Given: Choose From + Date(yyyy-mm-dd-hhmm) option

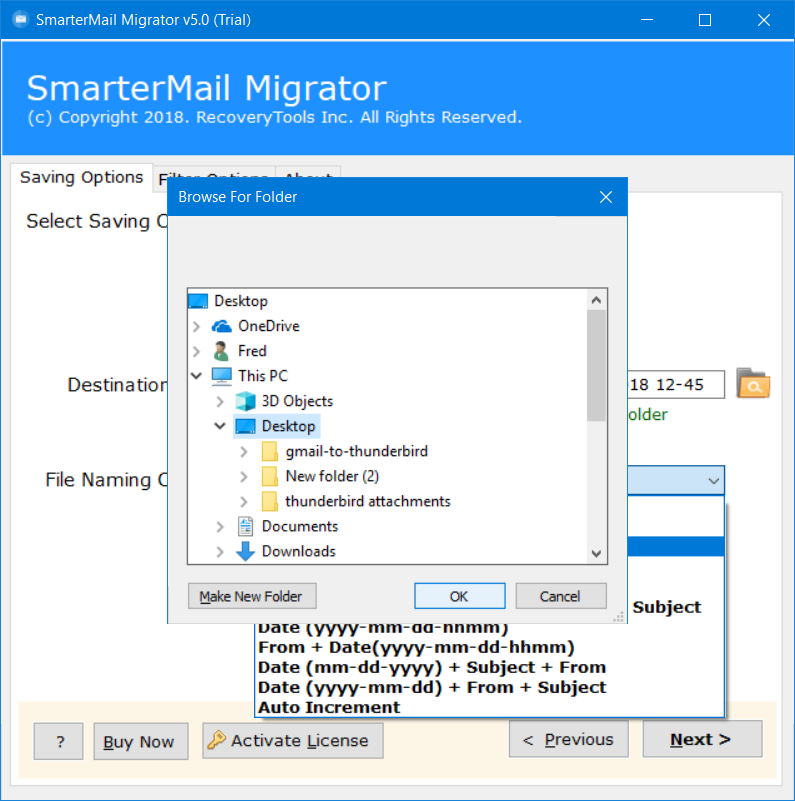Looking at the screenshot, I should coord(416,647).
